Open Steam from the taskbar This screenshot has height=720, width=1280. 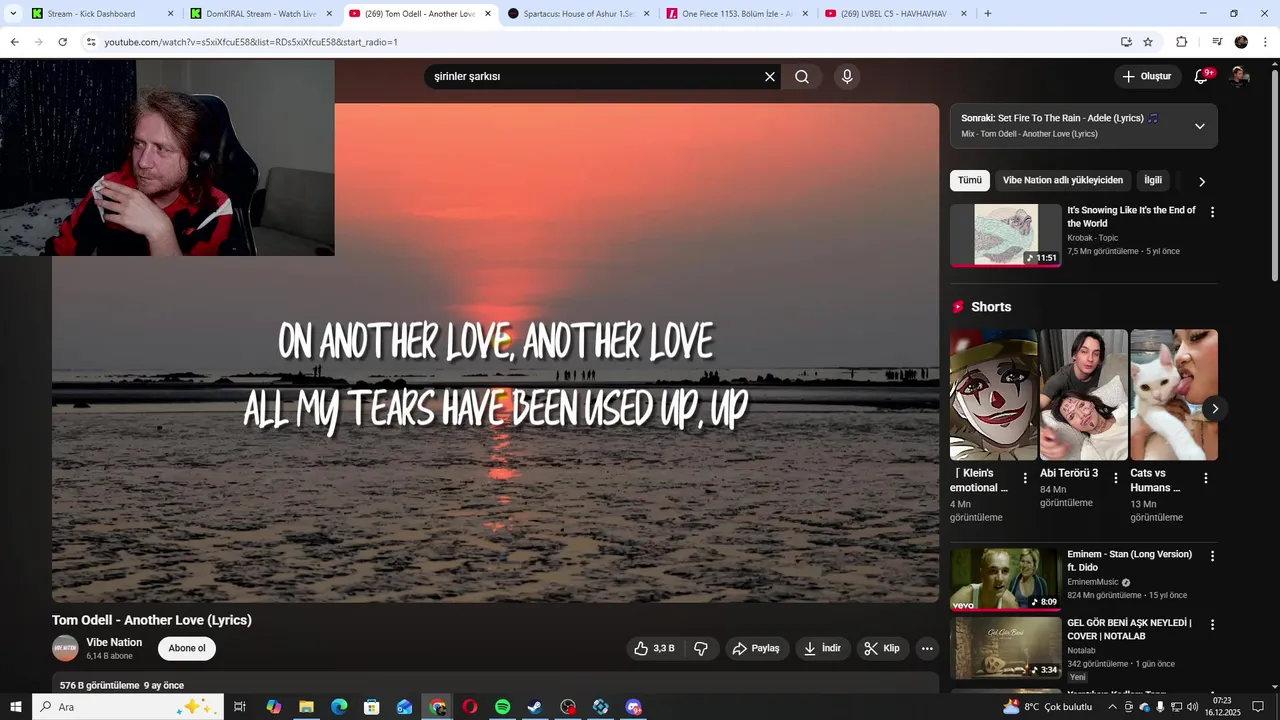pos(535,707)
